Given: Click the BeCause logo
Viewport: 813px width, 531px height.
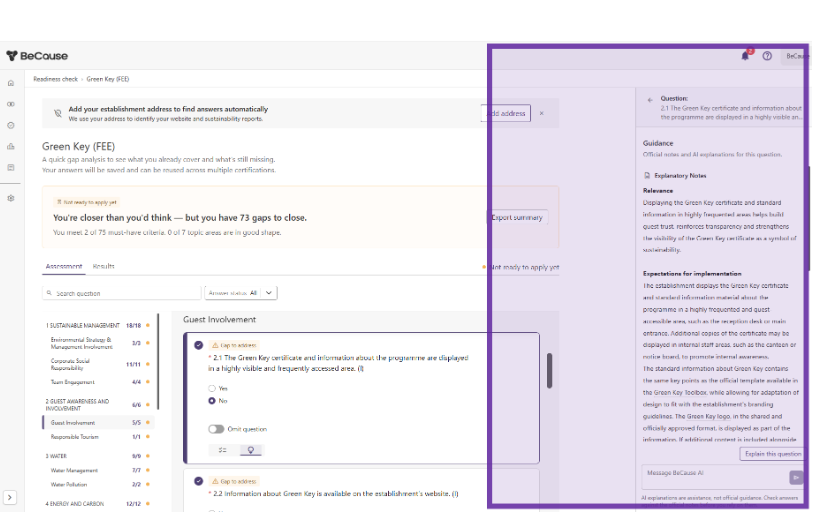Looking at the screenshot, I should click(37, 56).
